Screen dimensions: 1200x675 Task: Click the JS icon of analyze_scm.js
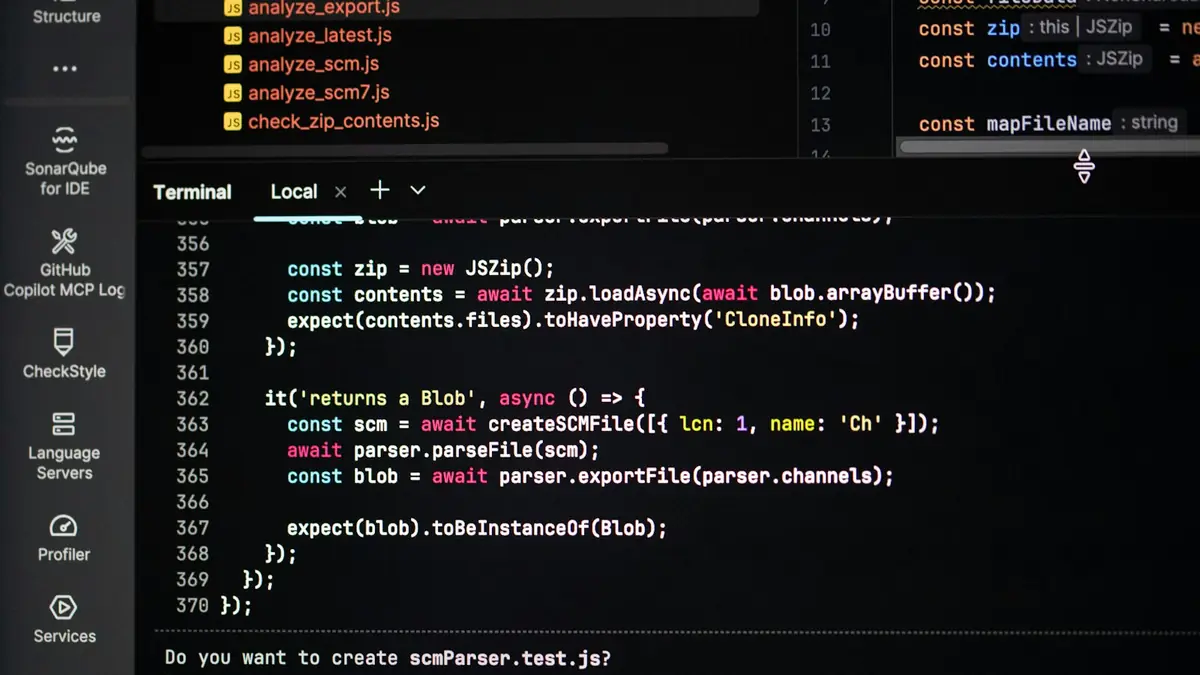tap(233, 65)
